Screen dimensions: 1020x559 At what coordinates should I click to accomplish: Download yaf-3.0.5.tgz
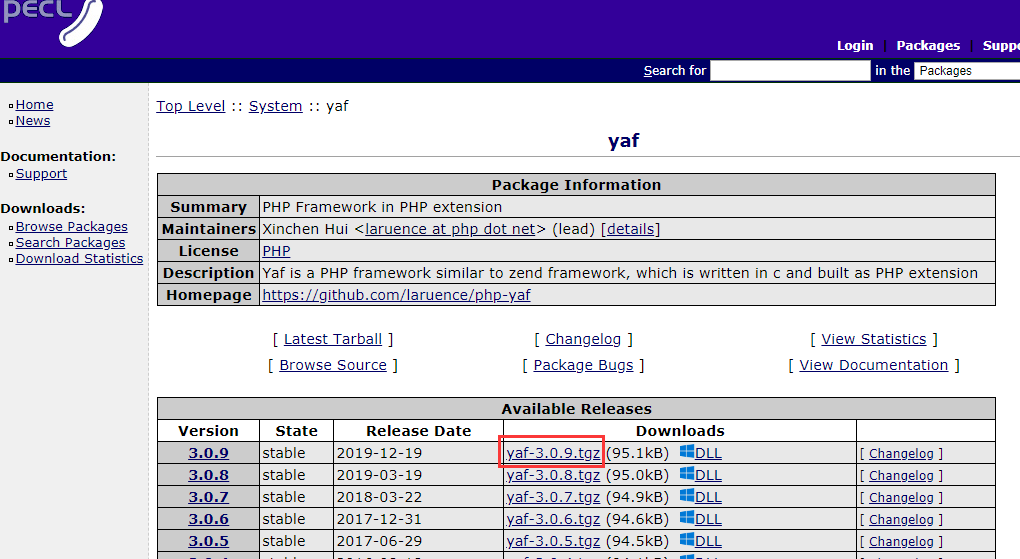coord(553,541)
